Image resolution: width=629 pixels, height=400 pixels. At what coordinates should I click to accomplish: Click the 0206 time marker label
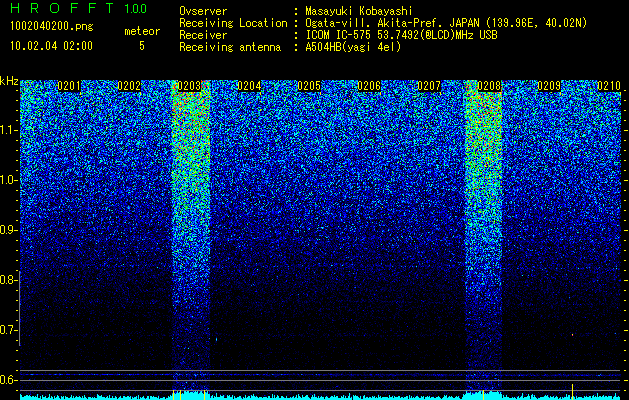tap(369, 86)
